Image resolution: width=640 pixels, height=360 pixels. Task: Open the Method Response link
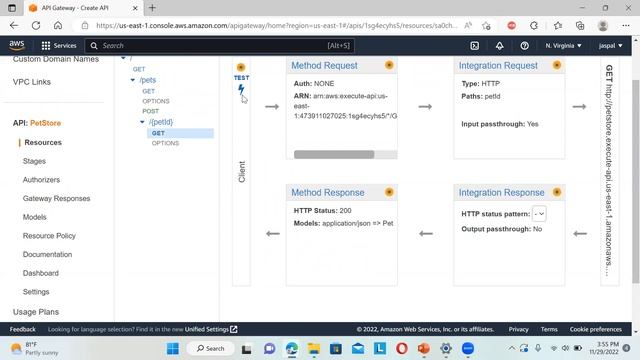tap(328, 193)
